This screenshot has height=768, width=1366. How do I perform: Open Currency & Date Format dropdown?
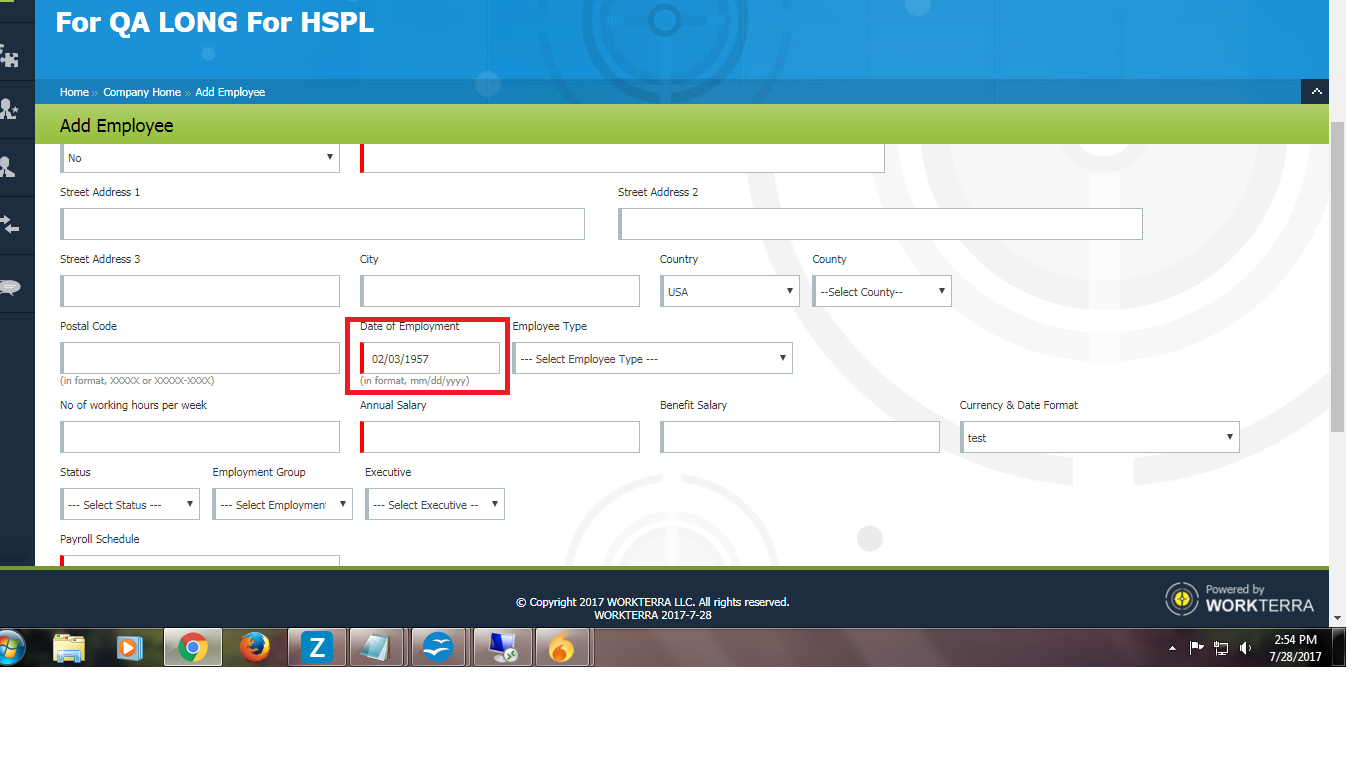pyautogui.click(x=1099, y=438)
